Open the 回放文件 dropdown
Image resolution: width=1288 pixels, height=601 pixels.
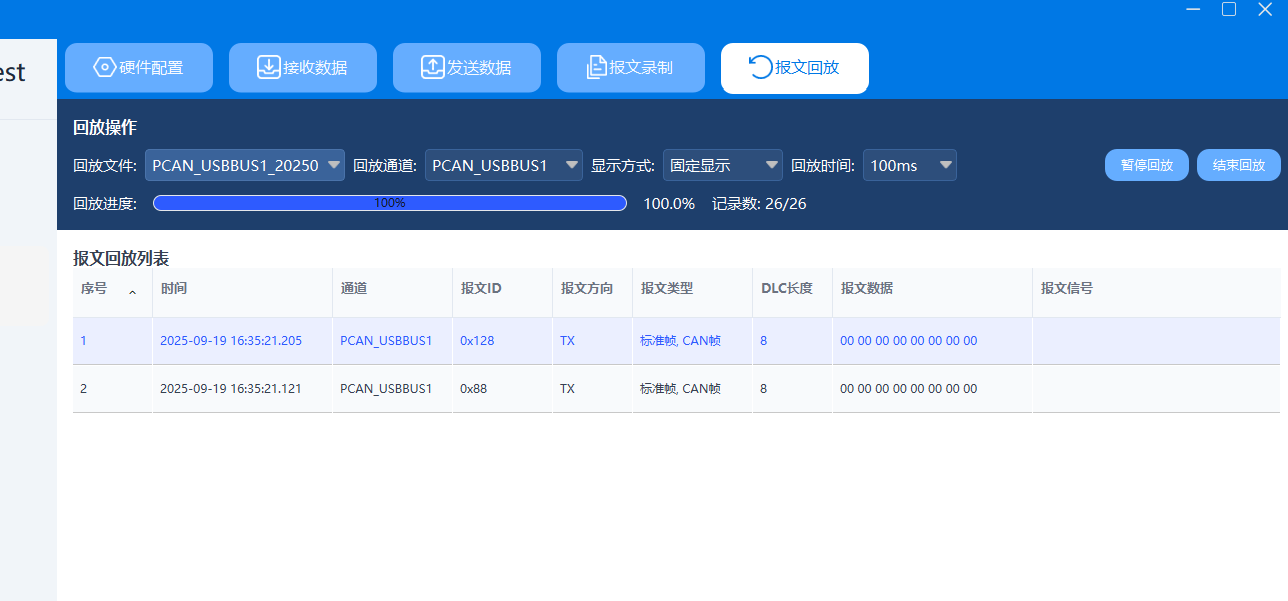(245, 166)
